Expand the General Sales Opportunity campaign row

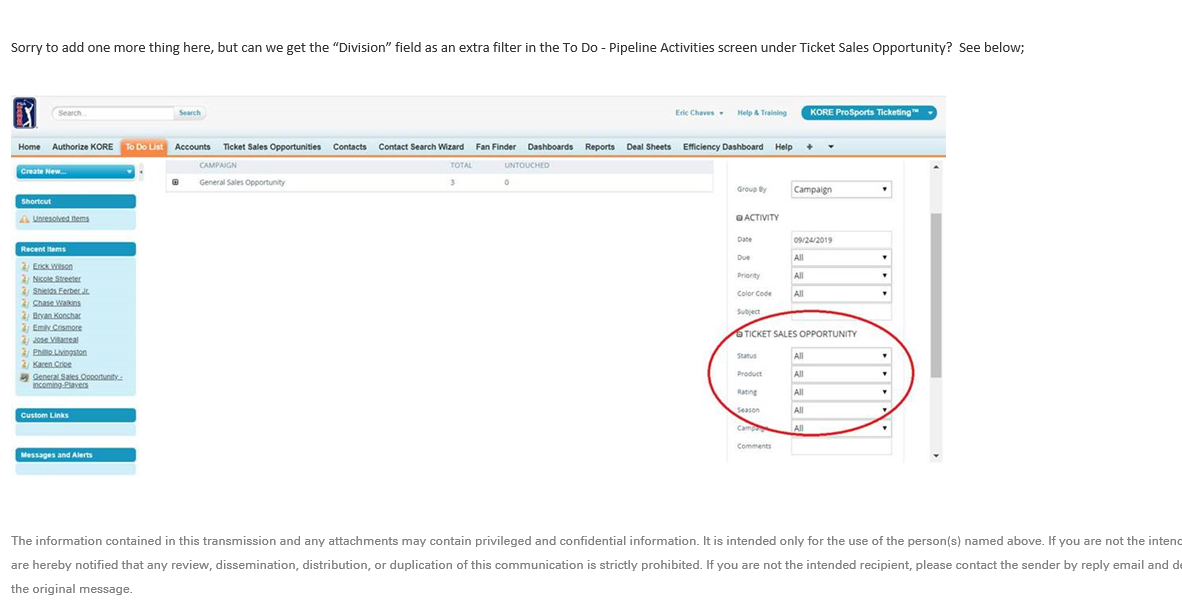176,182
